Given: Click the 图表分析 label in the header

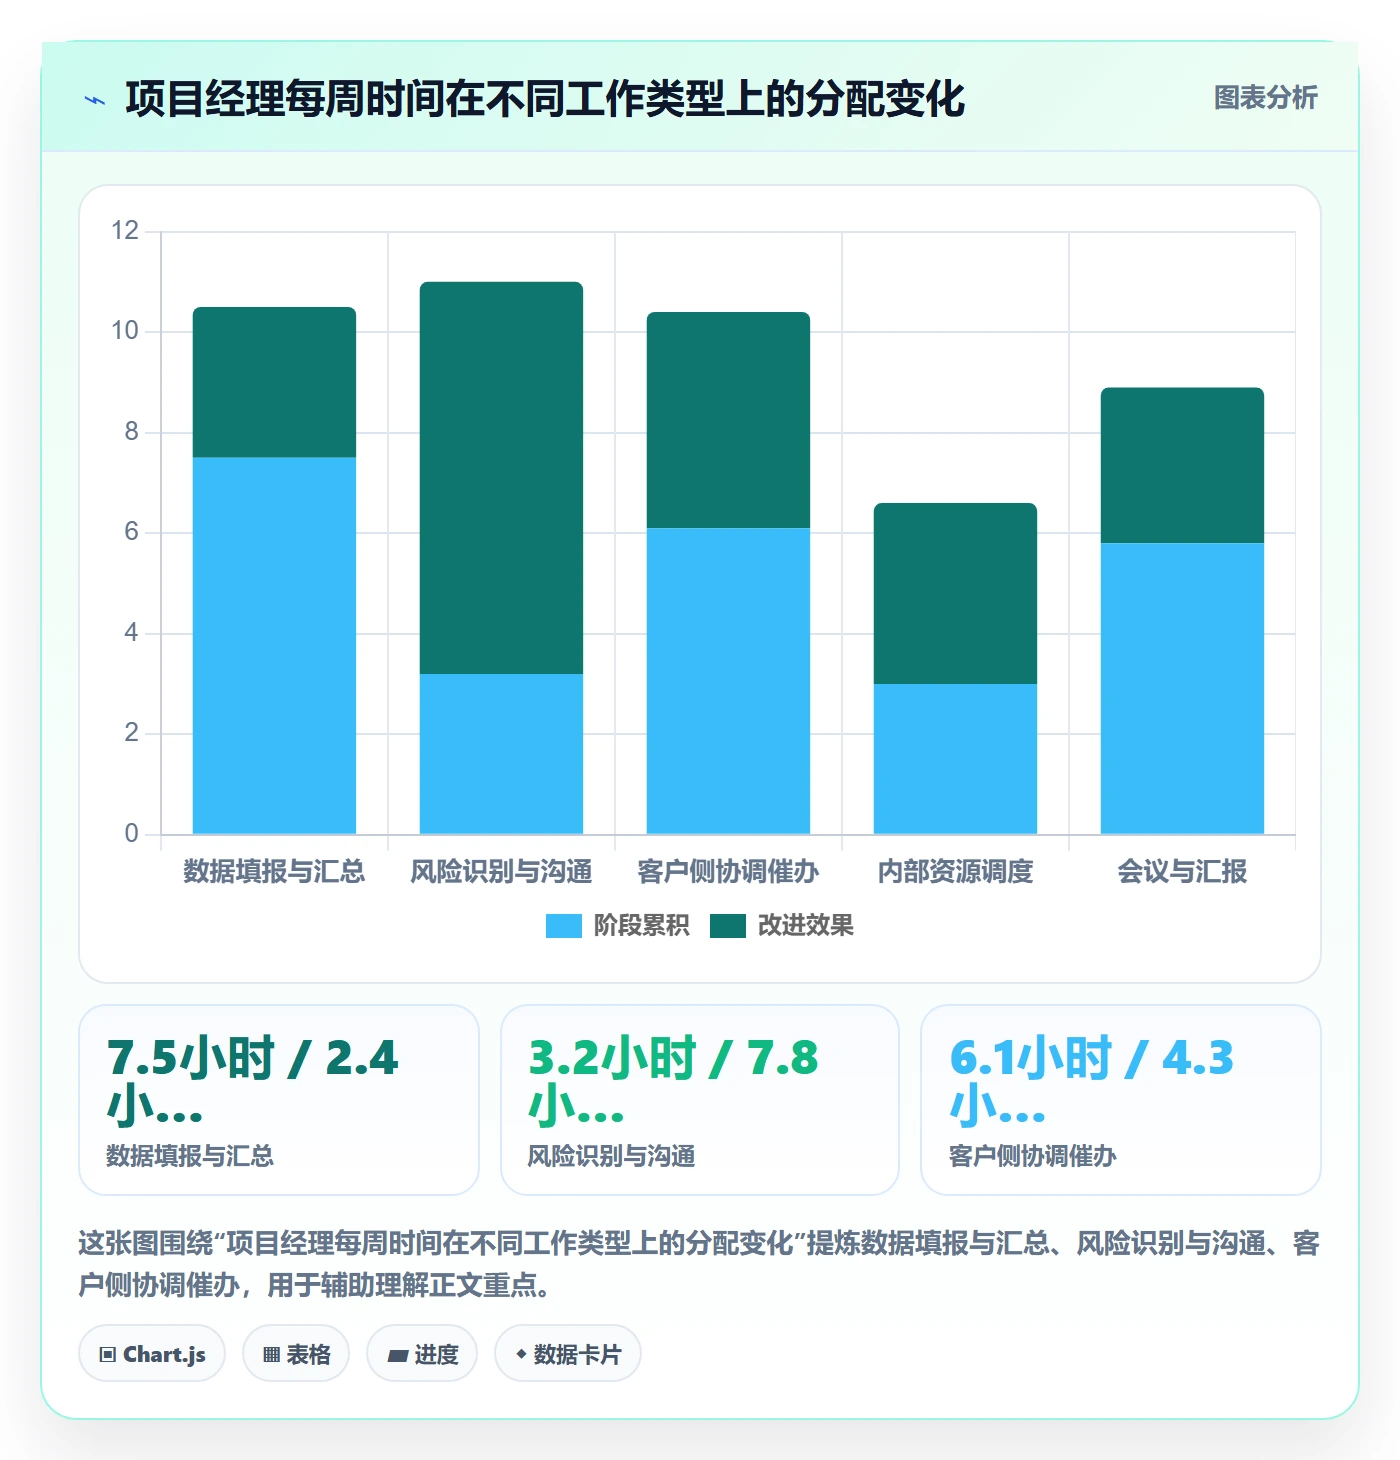Looking at the screenshot, I should coord(1265,98).
